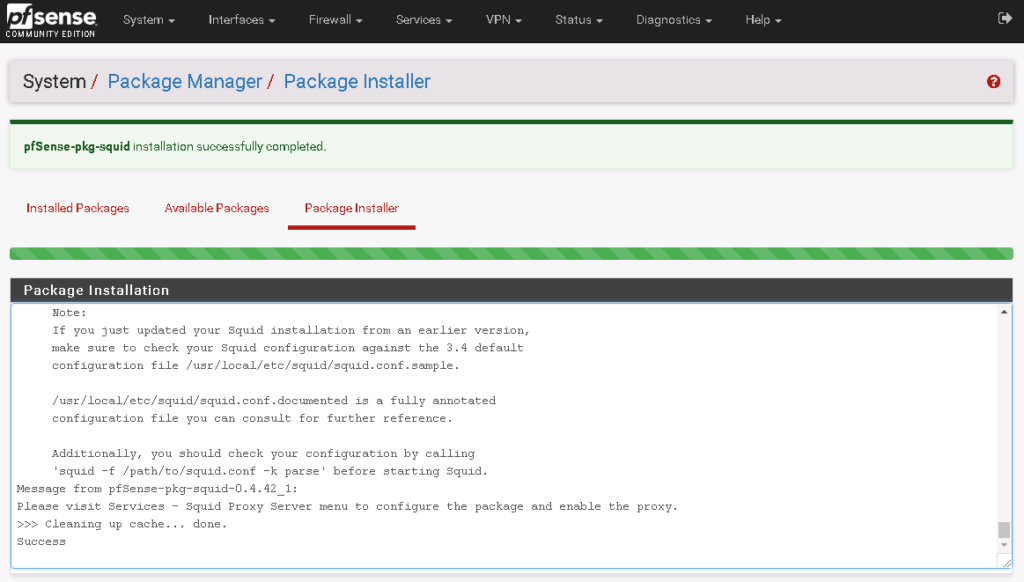This screenshot has height=582, width=1024.
Task: Click the Package Installer breadcrumb link
Action: click(x=357, y=82)
